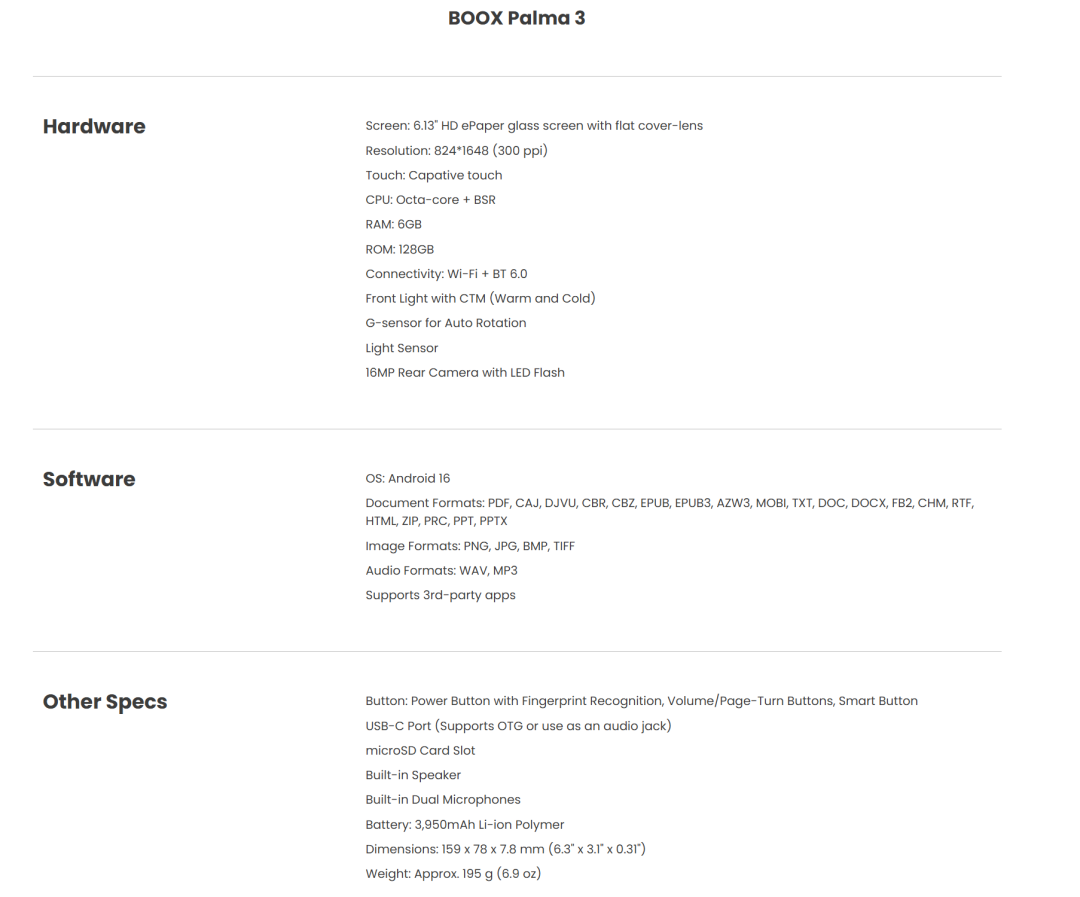1080x897 pixels.
Task: Select the Other Specs heading
Action: pos(105,701)
